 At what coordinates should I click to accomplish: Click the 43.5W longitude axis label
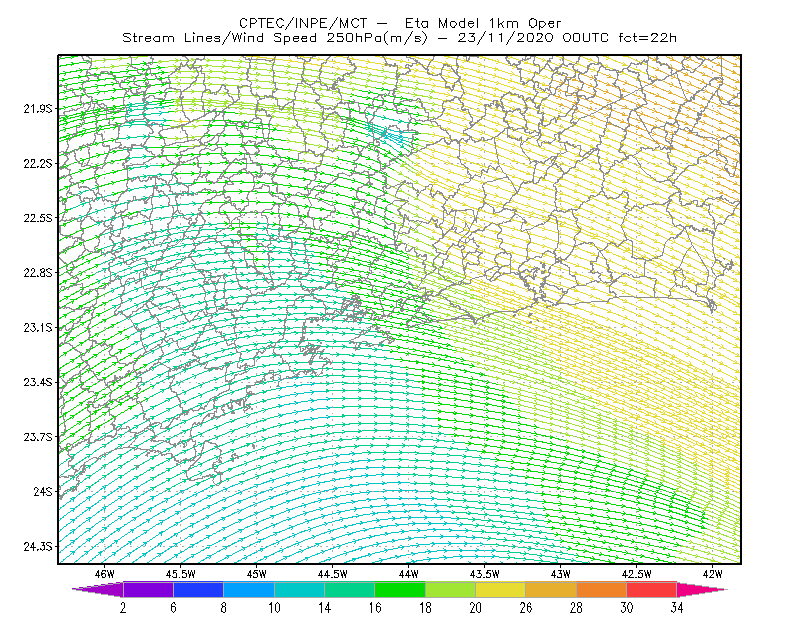pyautogui.click(x=484, y=574)
